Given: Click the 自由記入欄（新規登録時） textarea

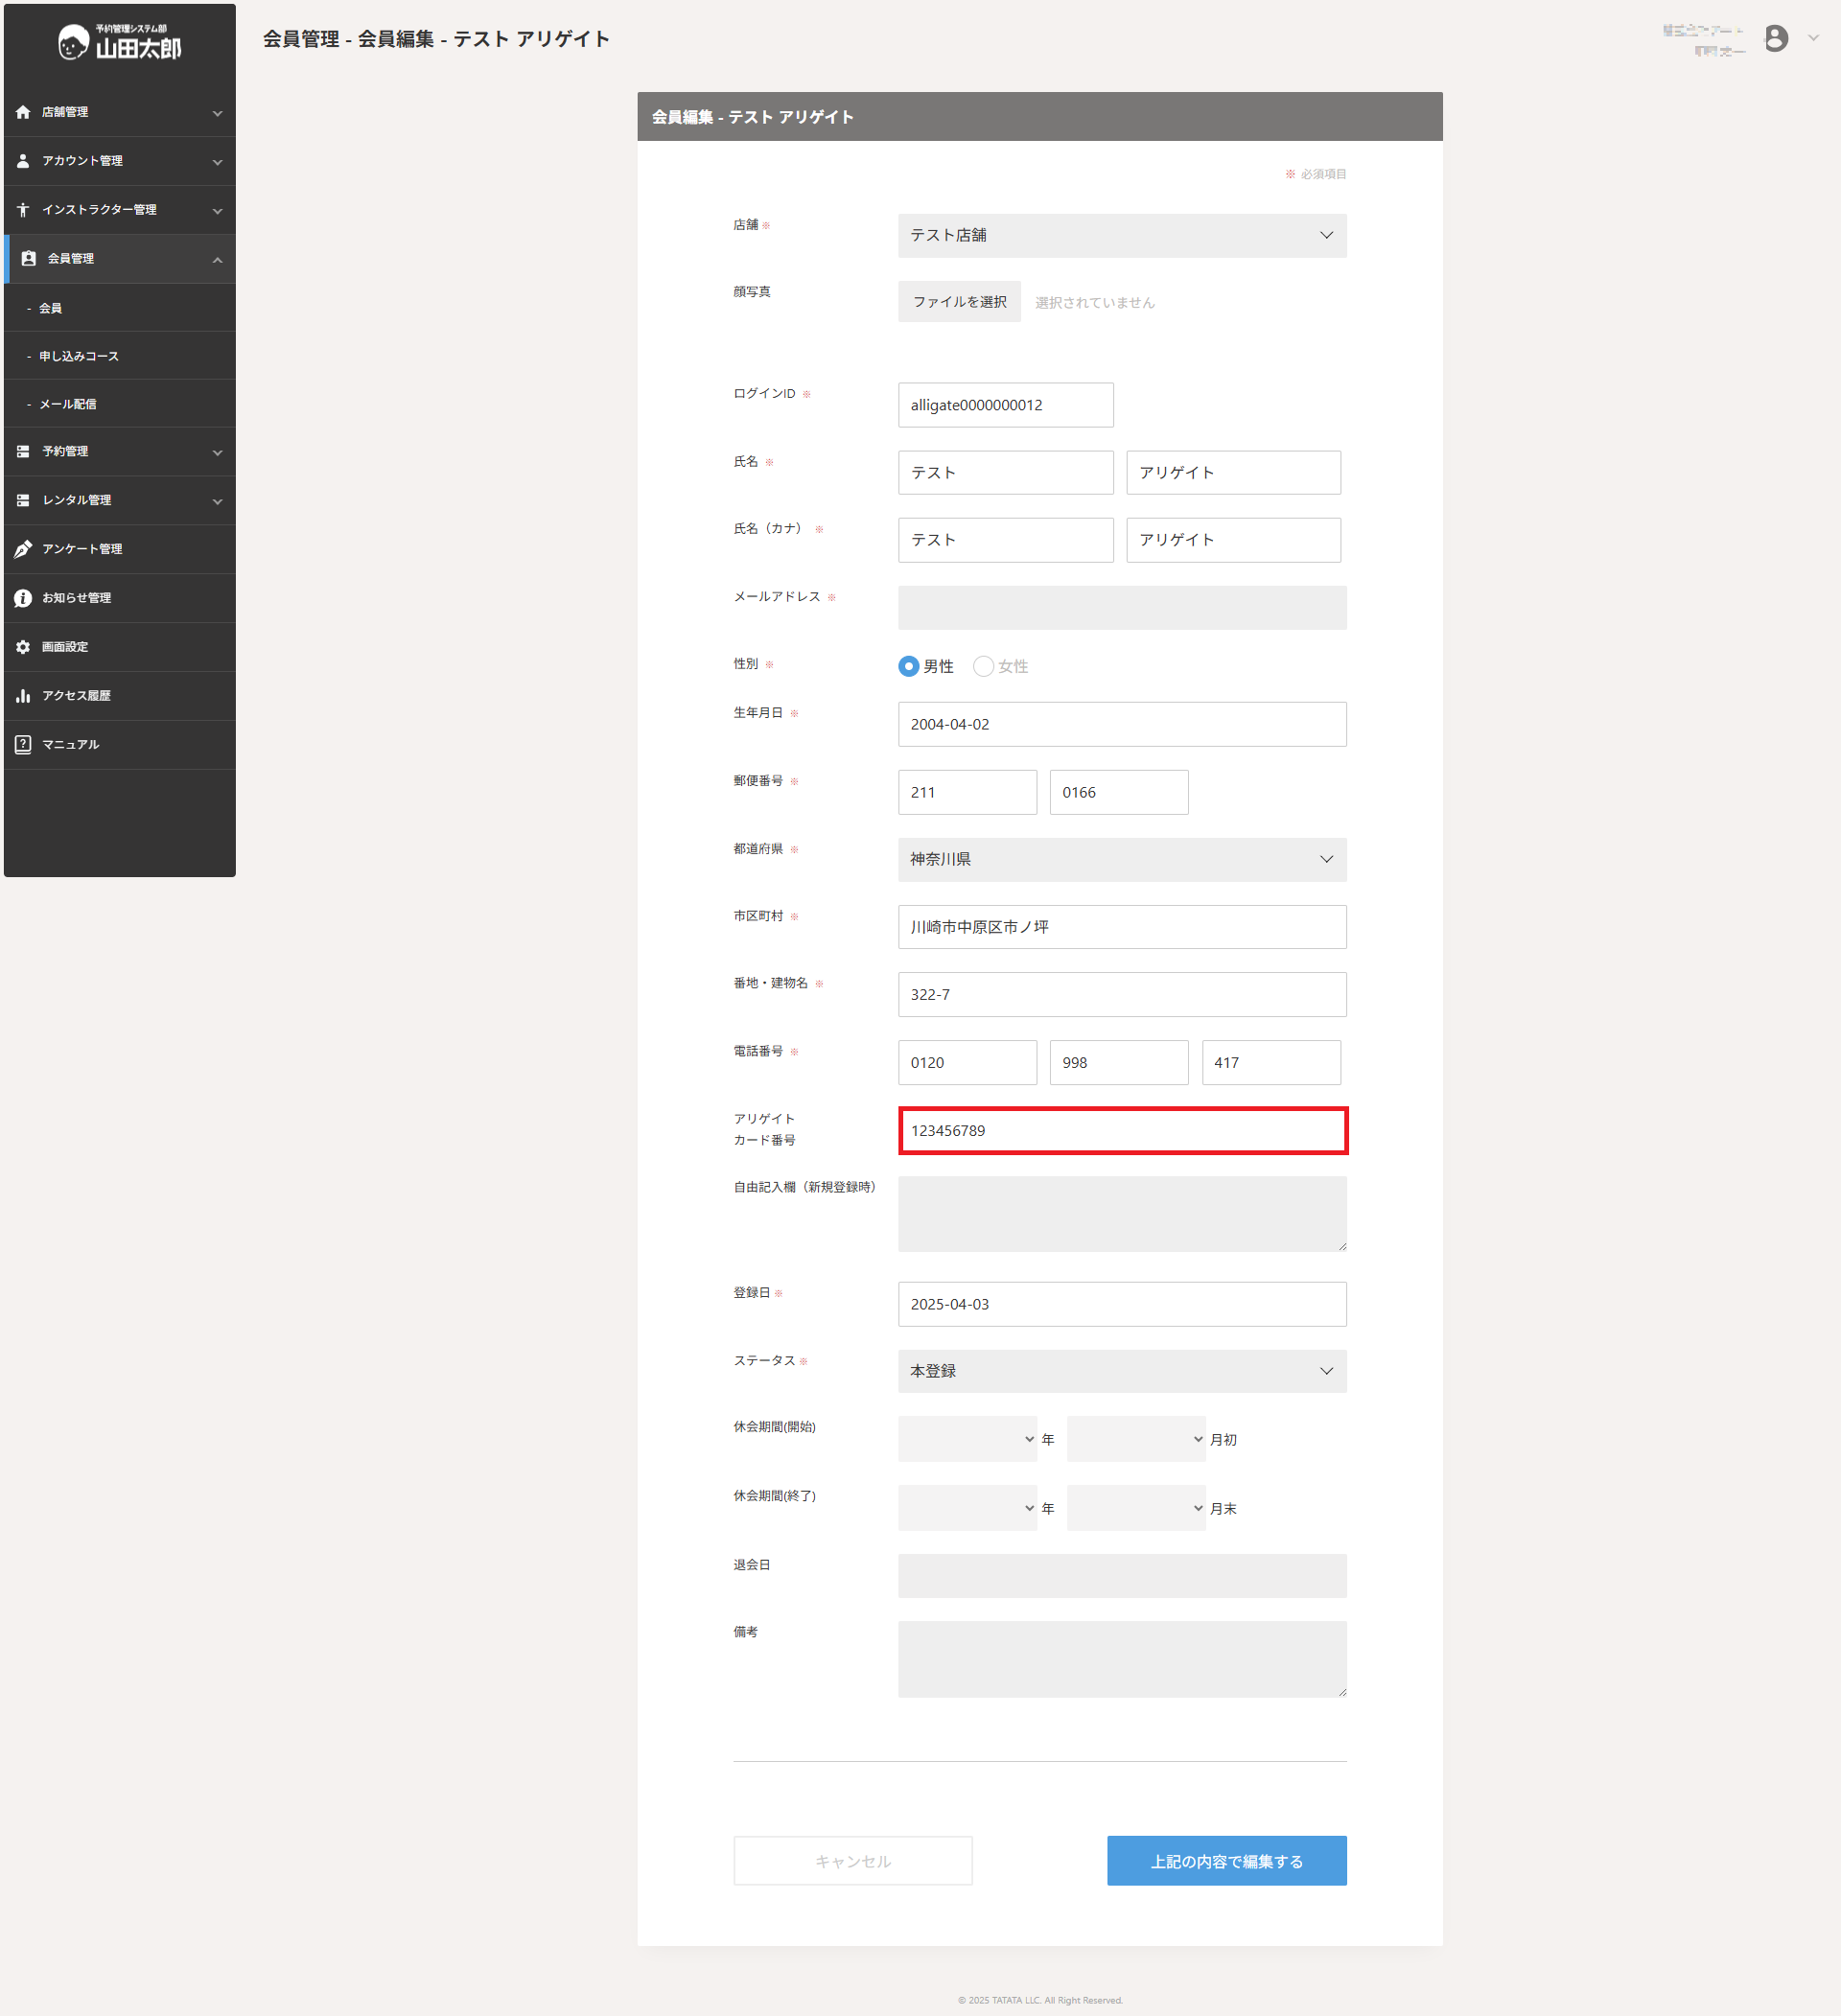Looking at the screenshot, I should (x=1122, y=1214).
